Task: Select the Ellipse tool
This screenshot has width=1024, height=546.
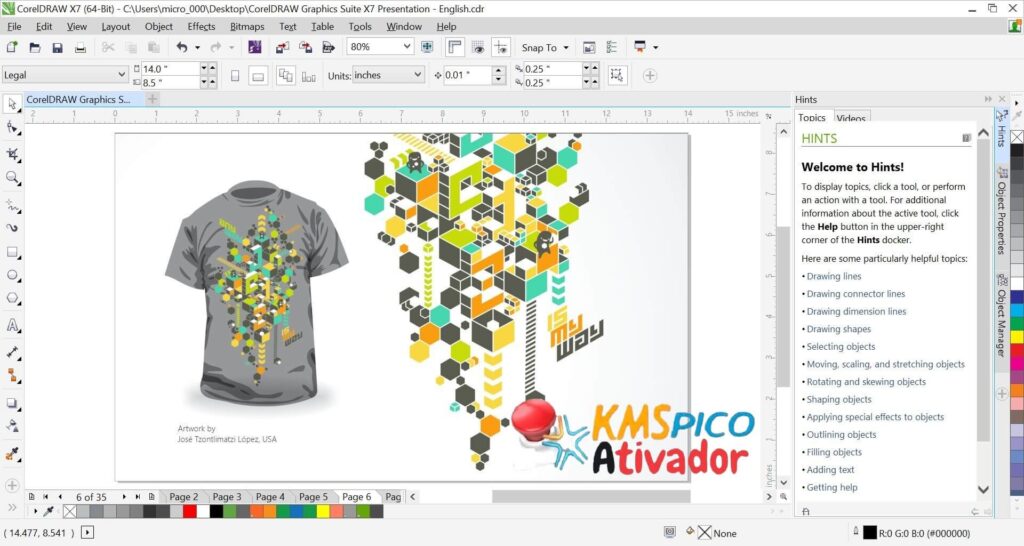Action: [12, 275]
